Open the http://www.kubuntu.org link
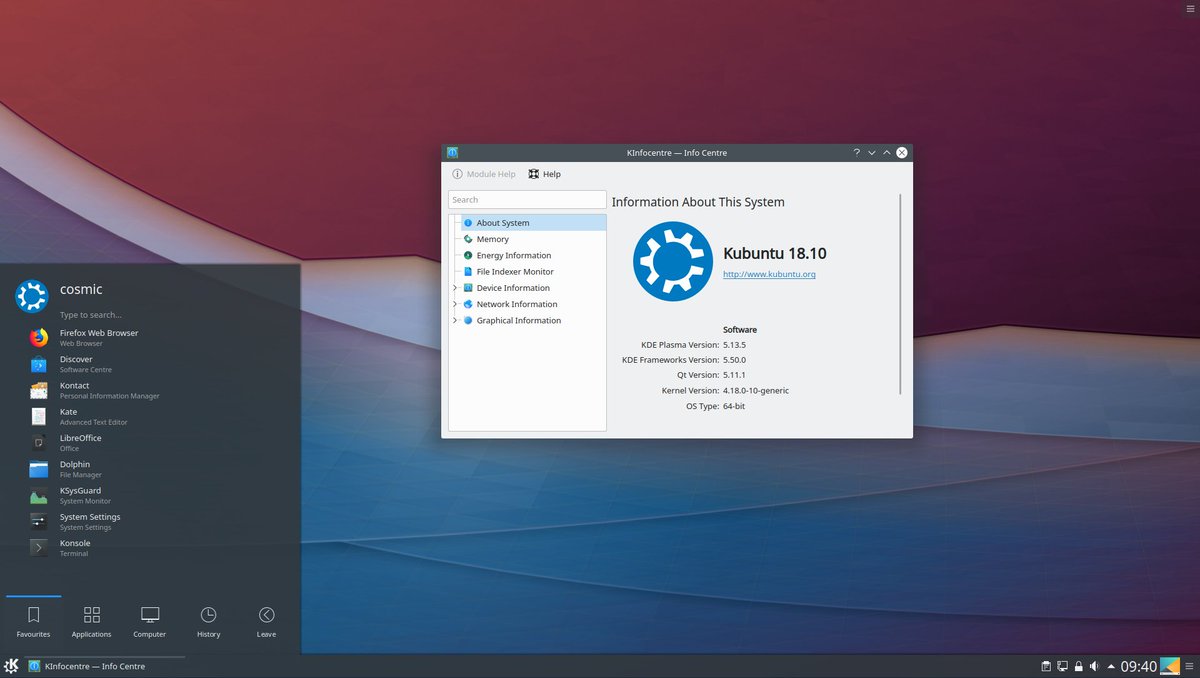 click(769, 274)
